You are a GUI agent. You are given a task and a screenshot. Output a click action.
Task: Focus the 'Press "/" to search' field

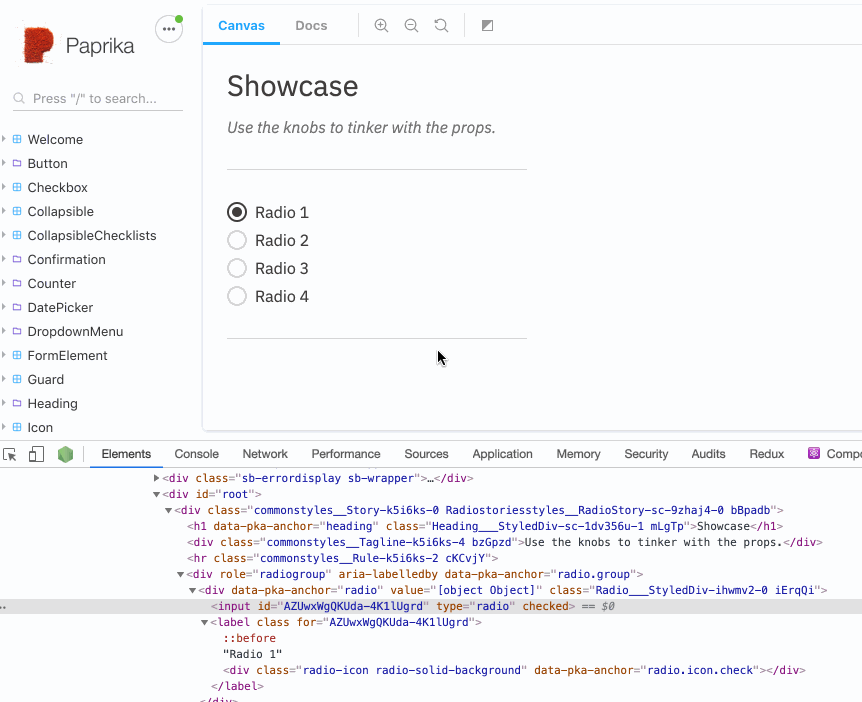point(98,98)
